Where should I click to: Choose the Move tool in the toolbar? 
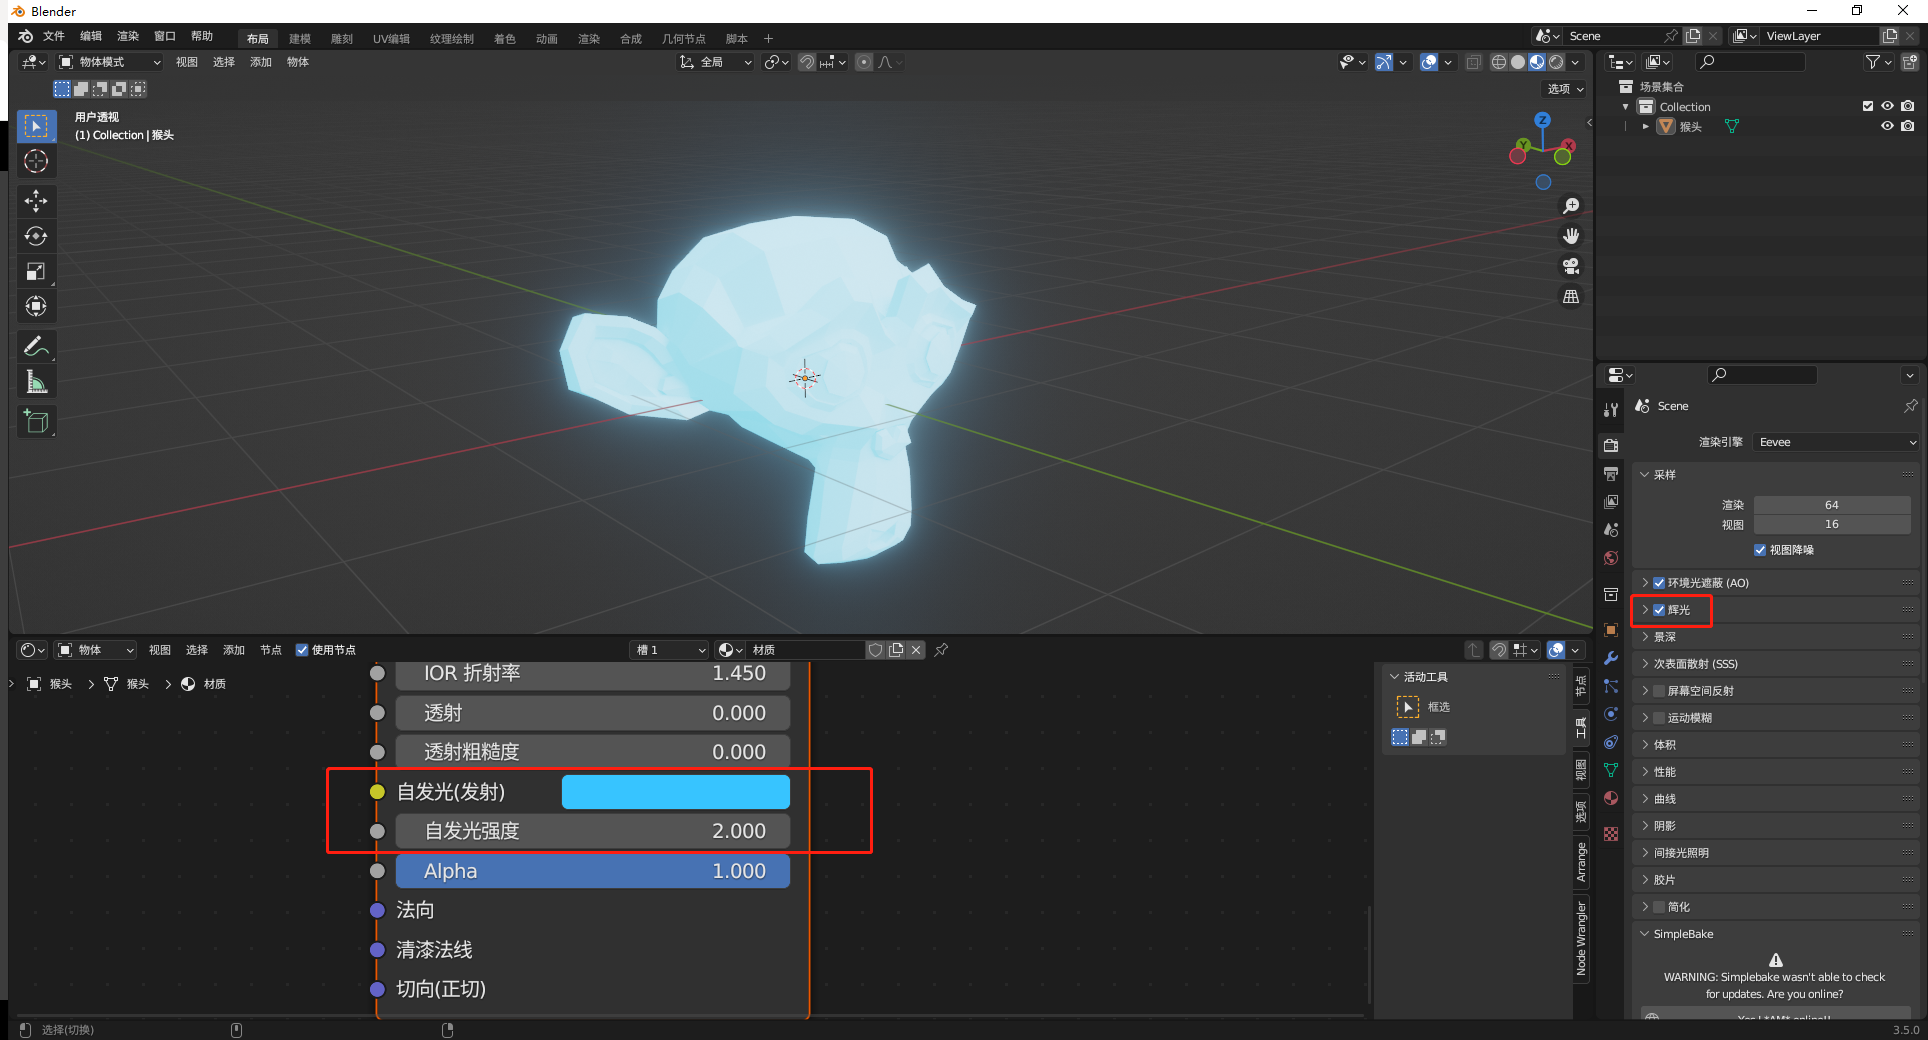tap(36, 201)
